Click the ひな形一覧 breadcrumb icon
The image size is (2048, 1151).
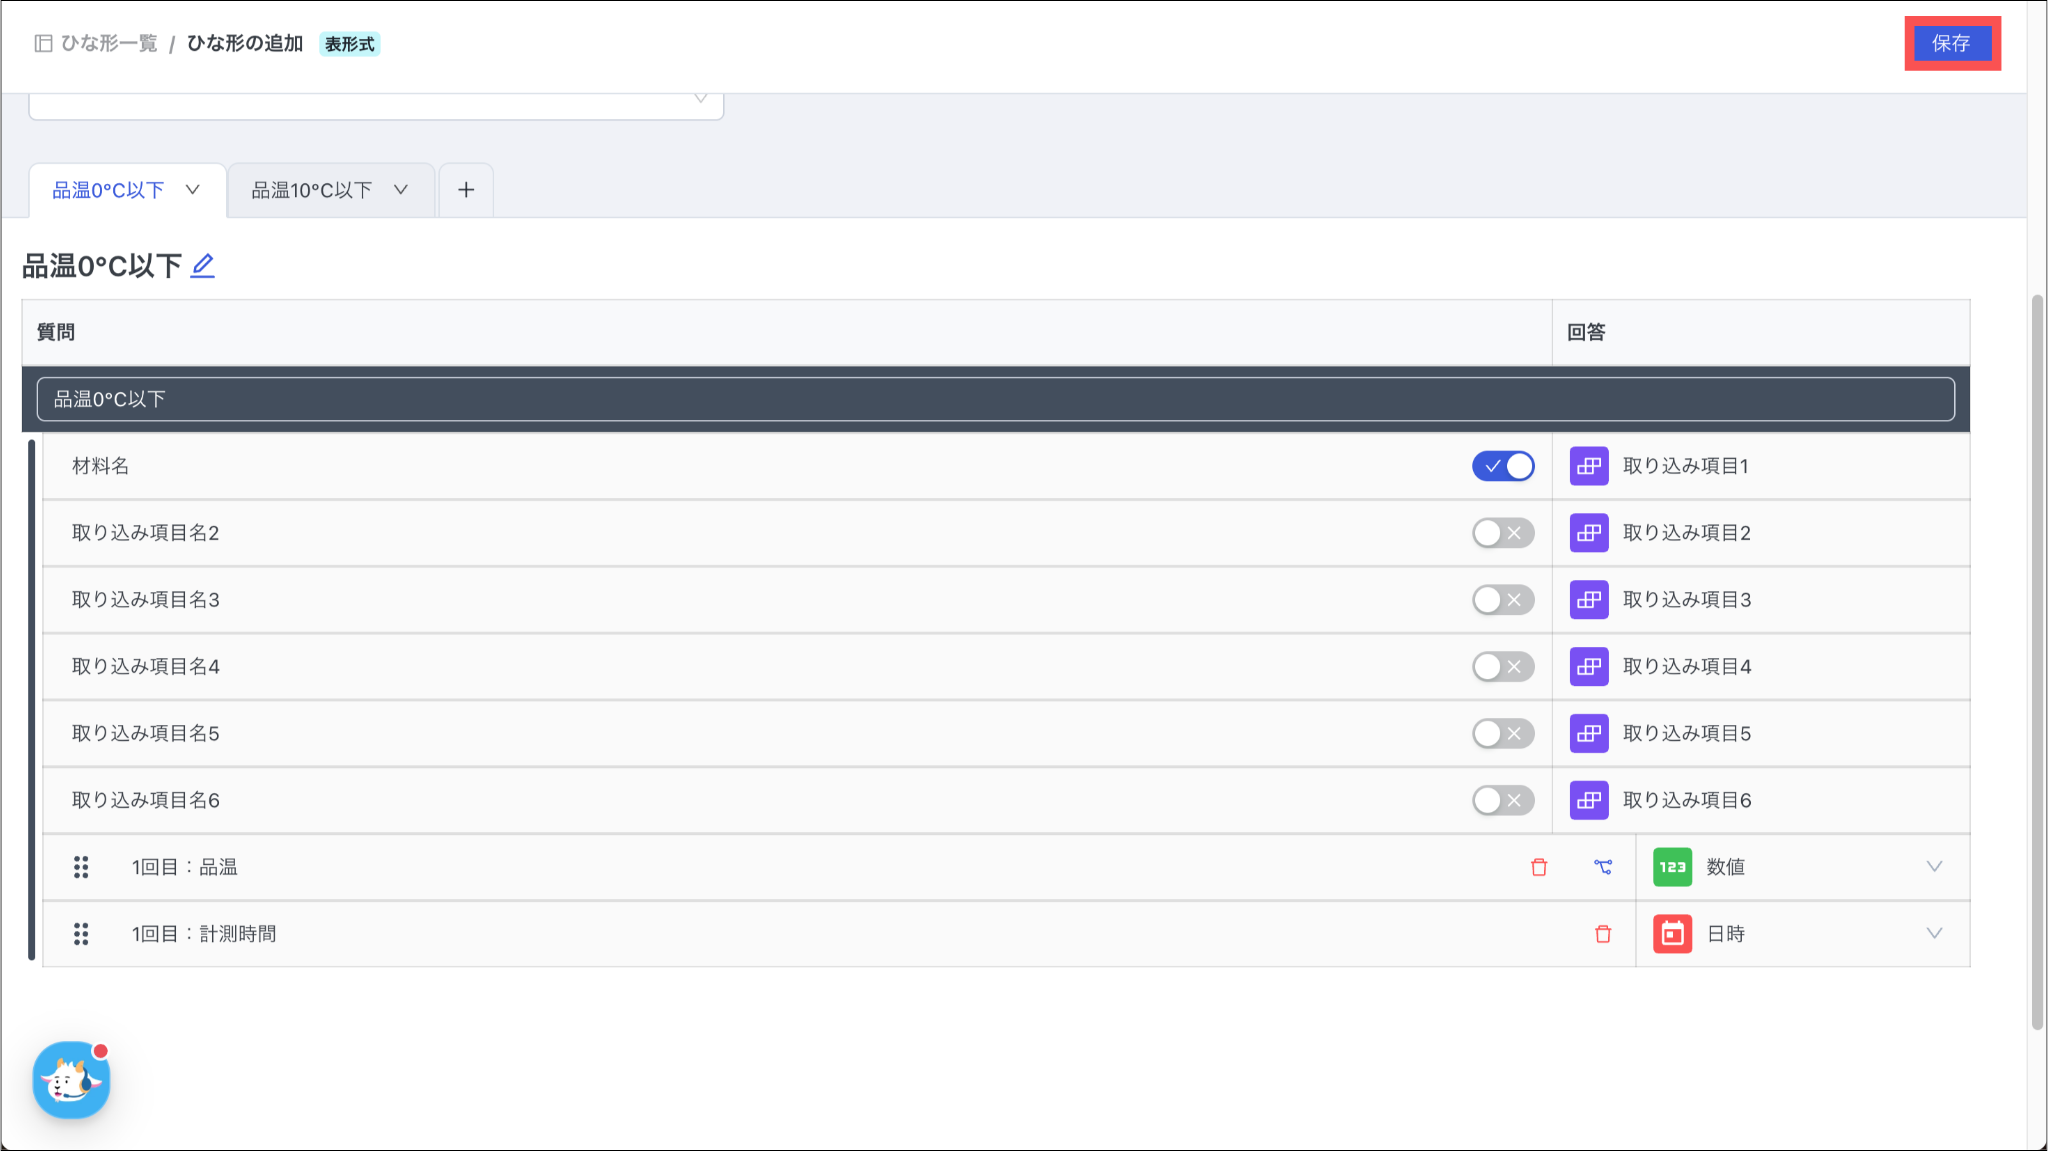[x=43, y=43]
